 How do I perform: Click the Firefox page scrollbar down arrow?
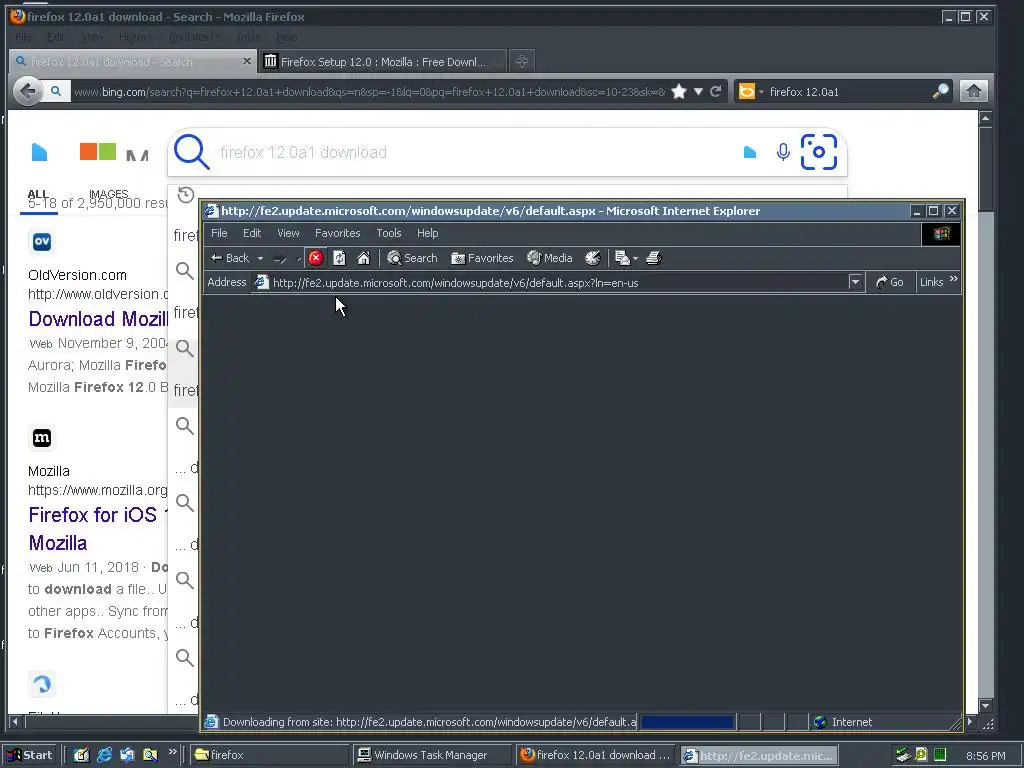click(985, 706)
